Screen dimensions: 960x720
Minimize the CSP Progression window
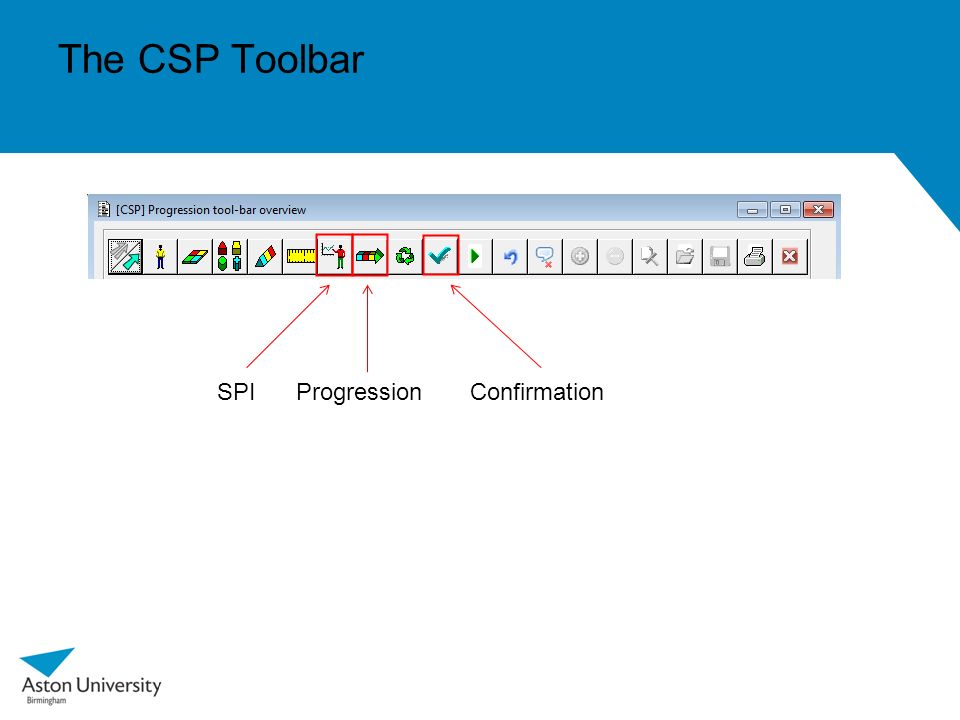coord(752,210)
